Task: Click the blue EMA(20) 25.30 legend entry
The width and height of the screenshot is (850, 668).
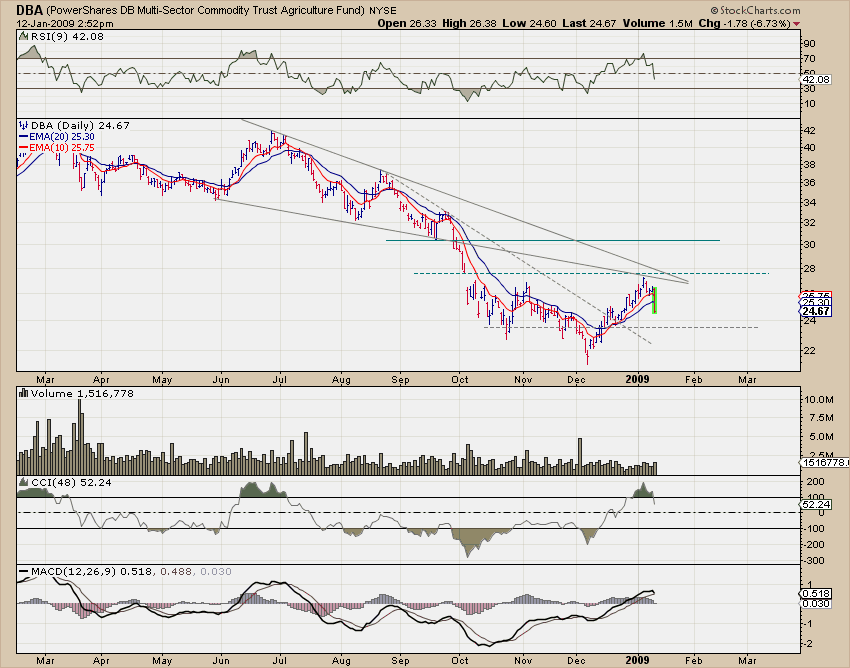Action: [56, 137]
